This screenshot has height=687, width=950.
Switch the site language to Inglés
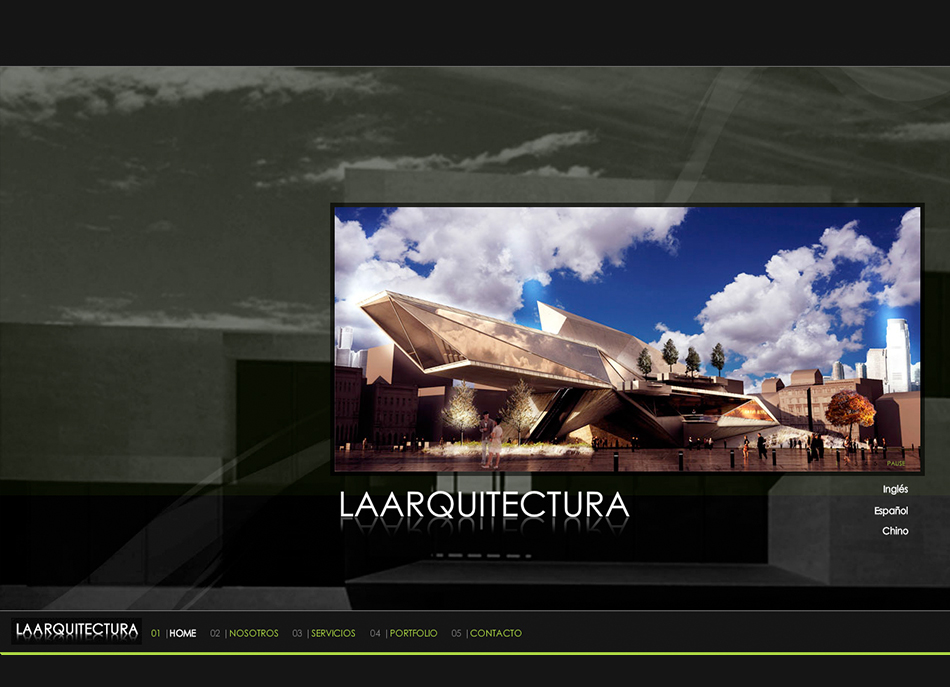(x=895, y=489)
